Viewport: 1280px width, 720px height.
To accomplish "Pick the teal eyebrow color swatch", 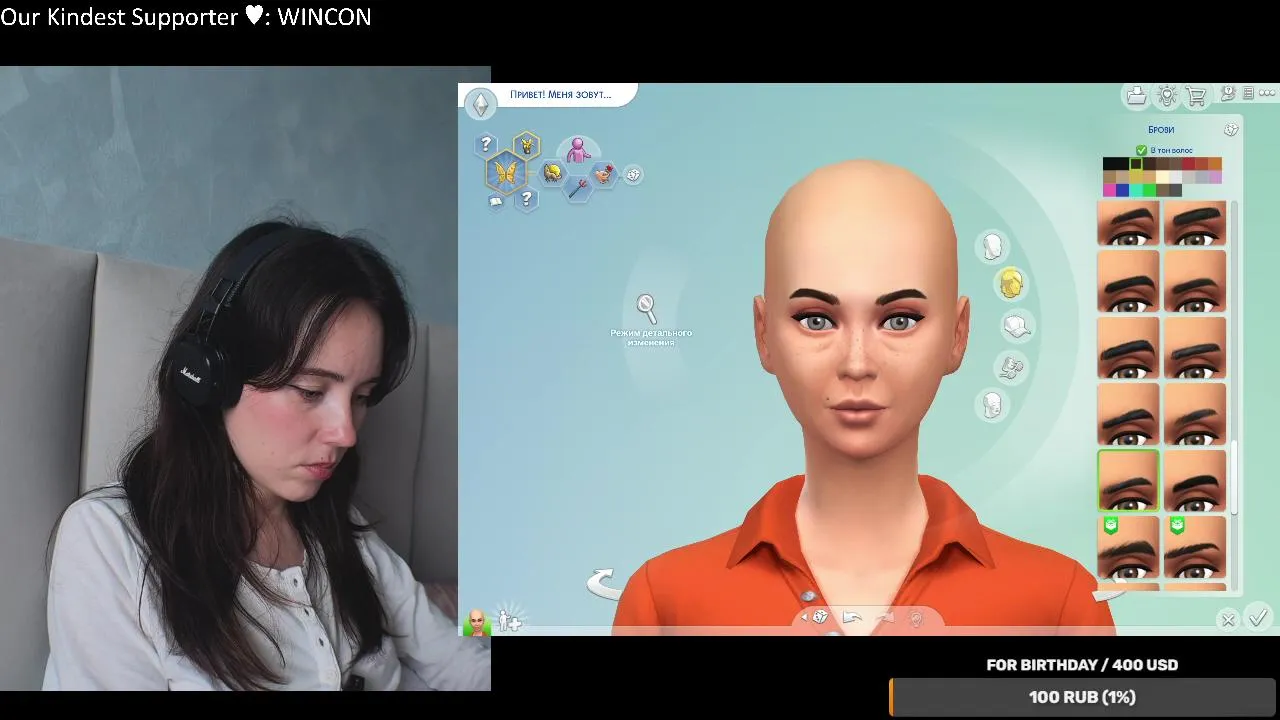I will tap(1135, 190).
